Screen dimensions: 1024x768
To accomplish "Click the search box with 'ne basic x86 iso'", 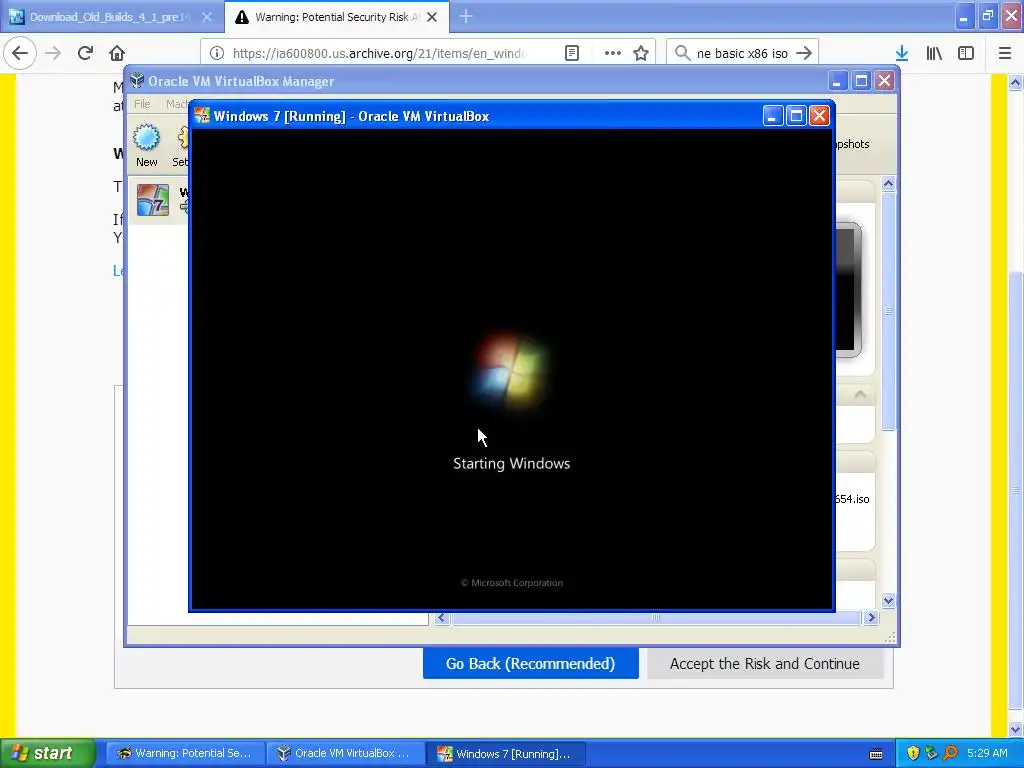I will pos(742,53).
